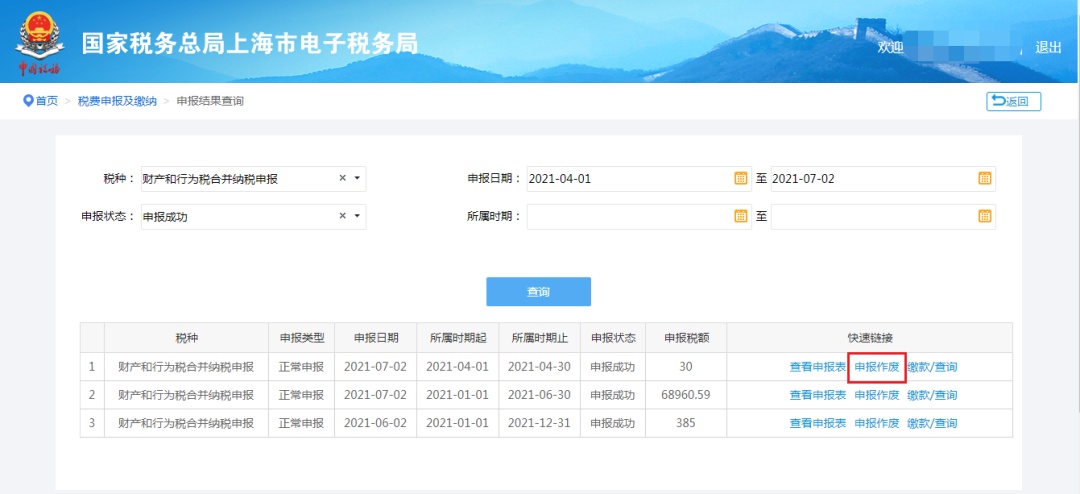Click the 返回 button
The width and height of the screenshot is (1080, 494).
tap(1013, 101)
